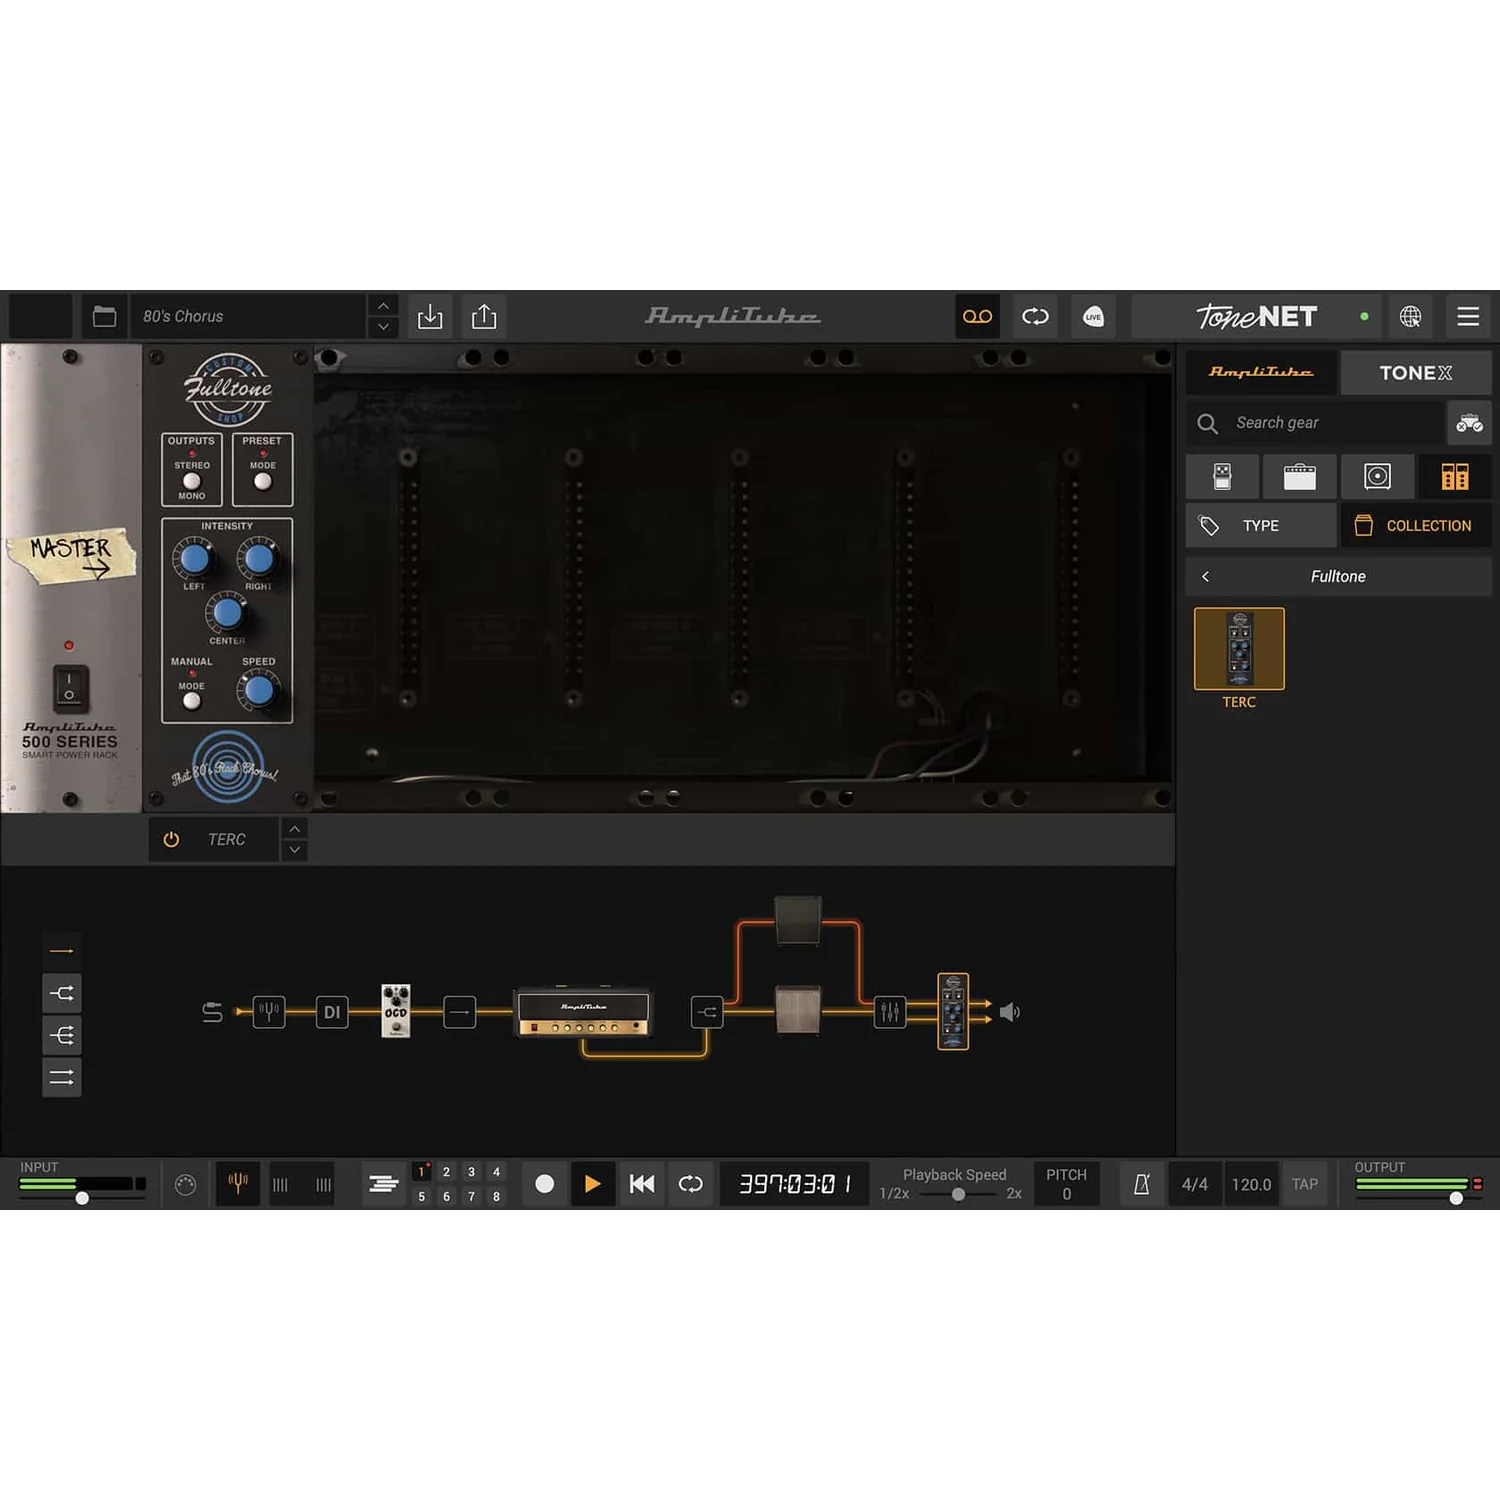Choose the single series signal routing icon
The height and width of the screenshot is (1500, 1500).
[x=62, y=950]
